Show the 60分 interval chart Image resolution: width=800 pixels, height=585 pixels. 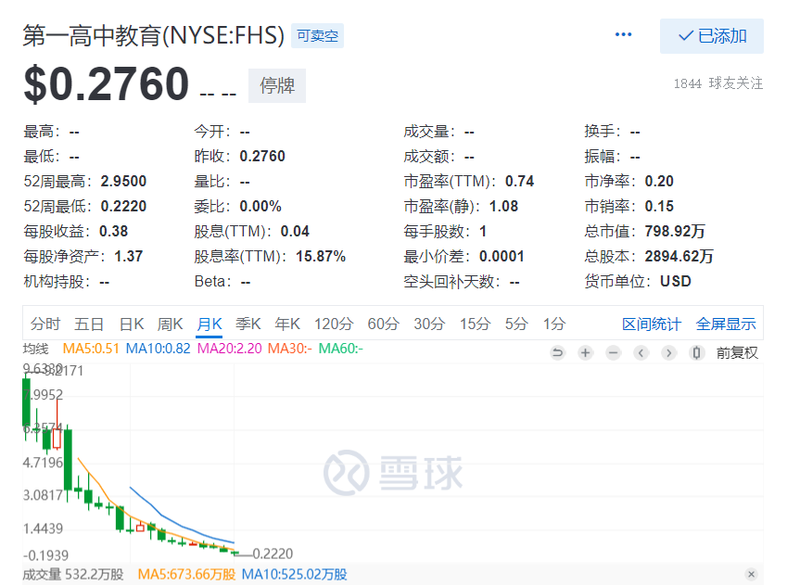(x=383, y=324)
